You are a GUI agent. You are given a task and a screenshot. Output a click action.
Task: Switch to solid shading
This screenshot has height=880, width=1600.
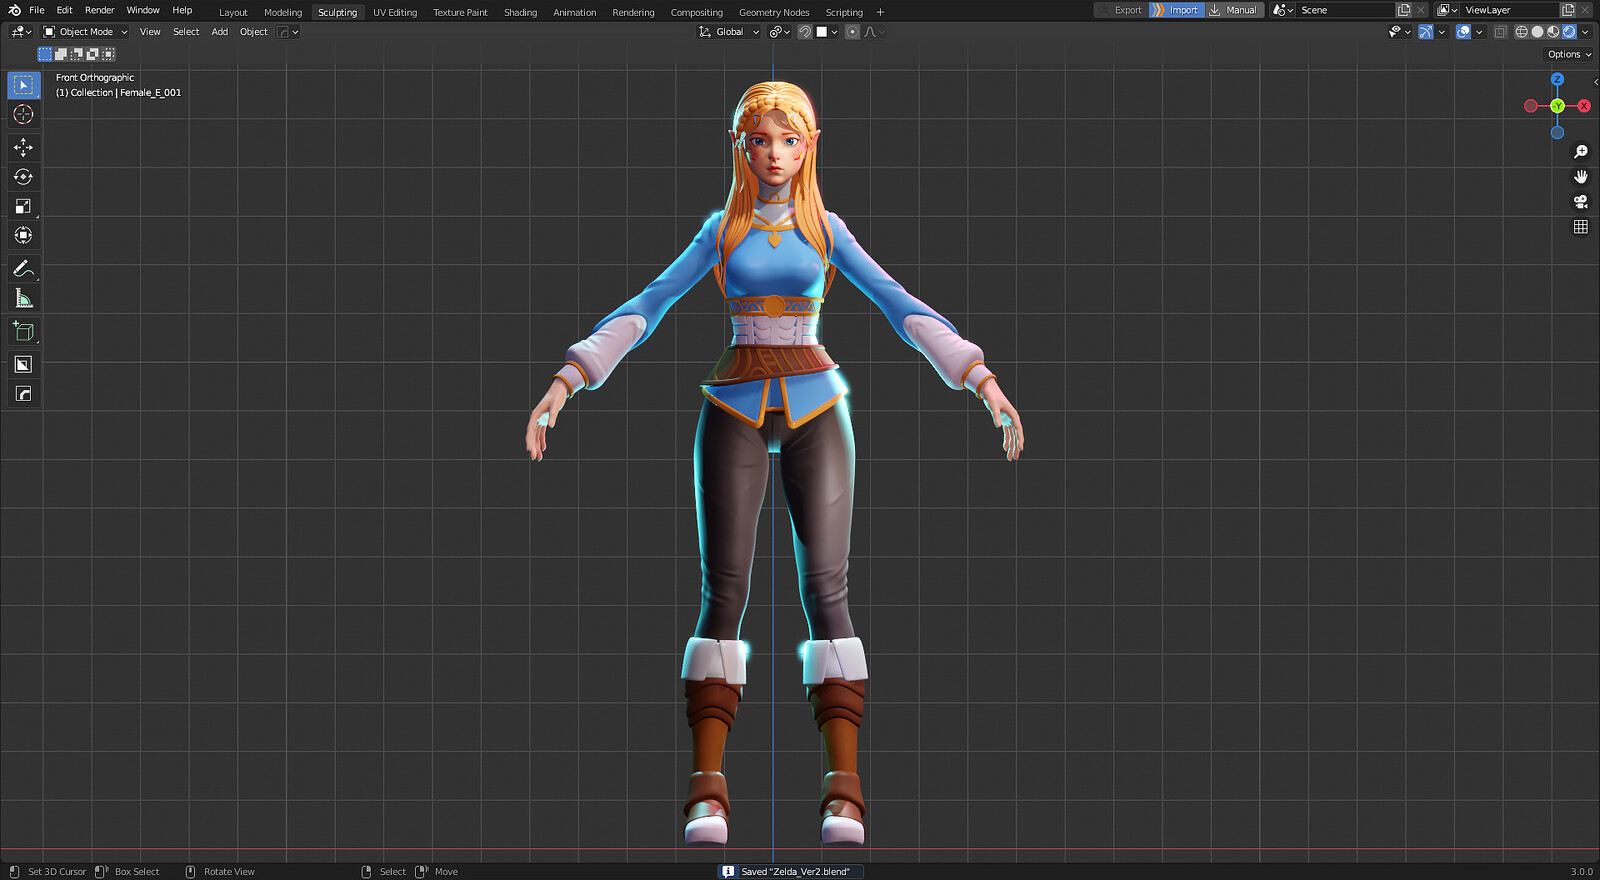point(1537,32)
